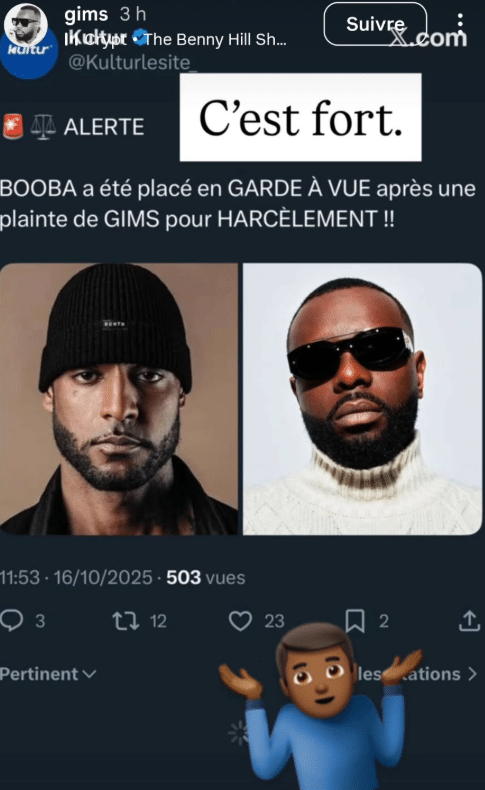The width and height of the screenshot is (485, 790).
Task: Like the post with heart icon
Action: [x=240, y=621]
